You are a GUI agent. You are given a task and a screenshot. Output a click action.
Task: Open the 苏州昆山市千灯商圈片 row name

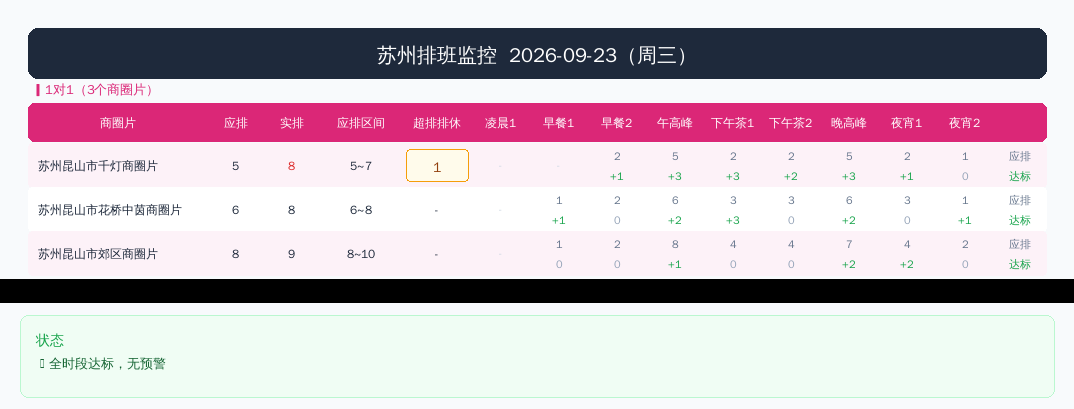tap(97, 166)
